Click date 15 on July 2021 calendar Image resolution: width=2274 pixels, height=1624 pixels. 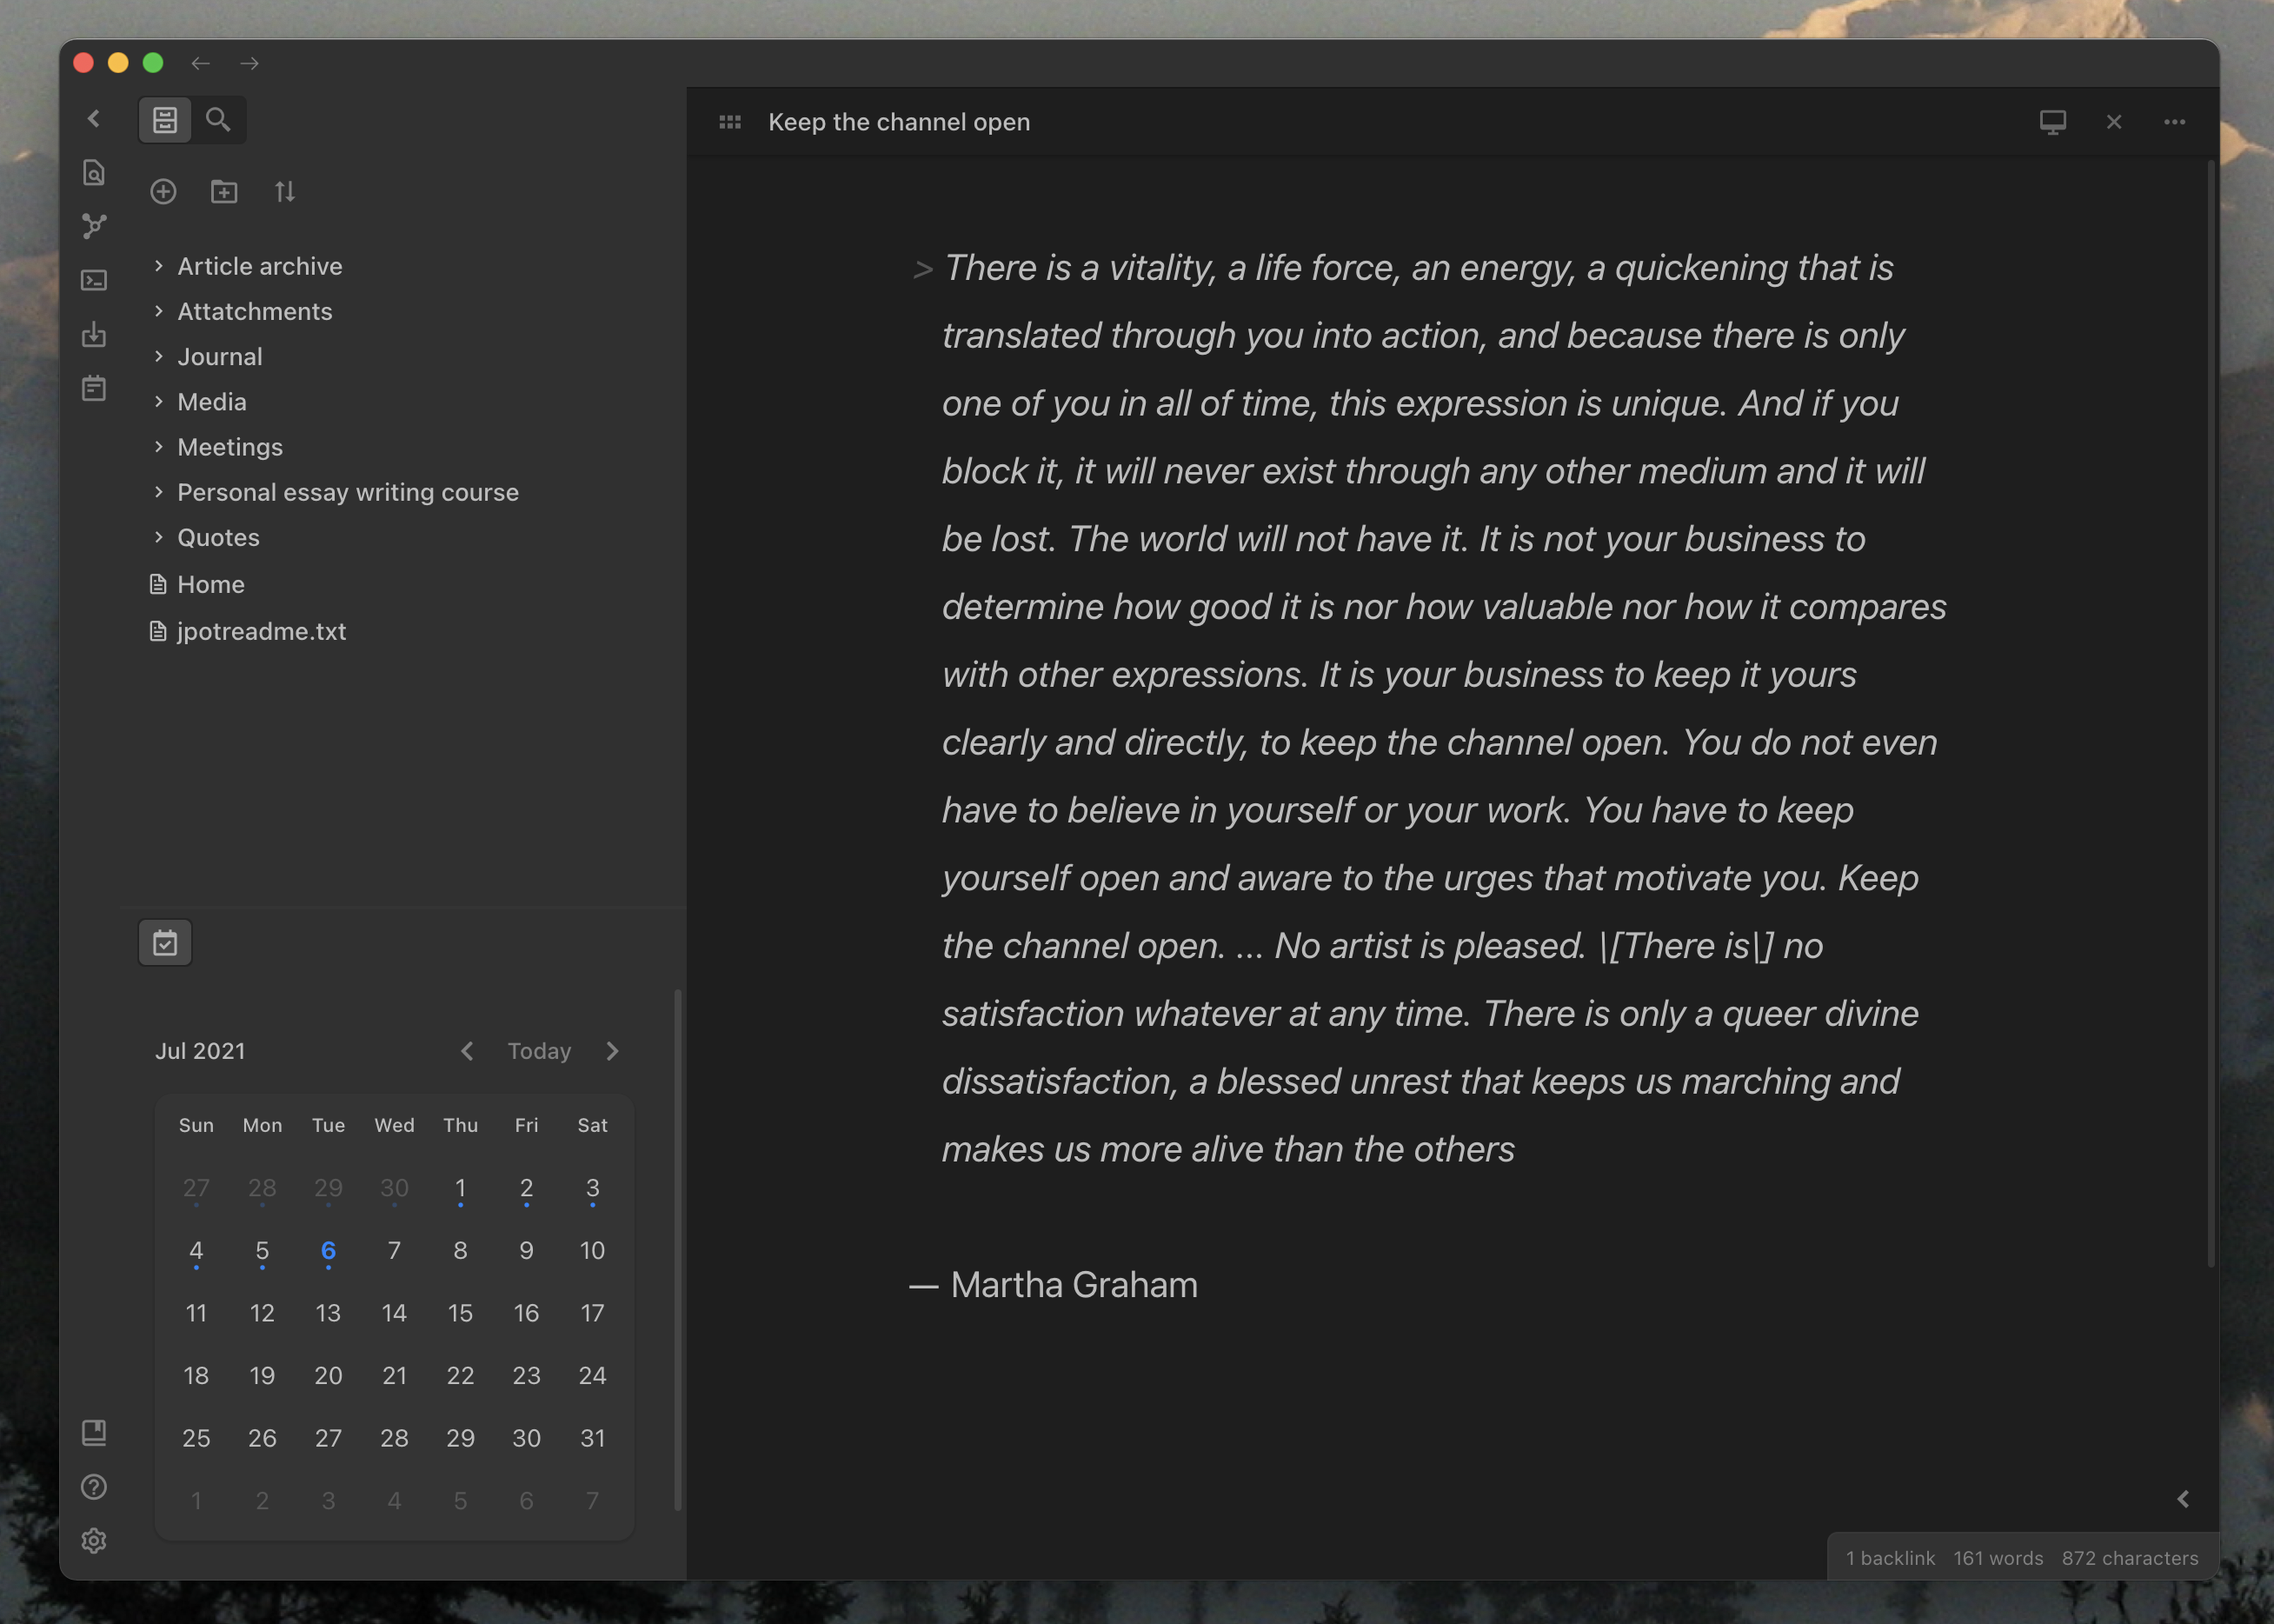click(x=459, y=1311)
